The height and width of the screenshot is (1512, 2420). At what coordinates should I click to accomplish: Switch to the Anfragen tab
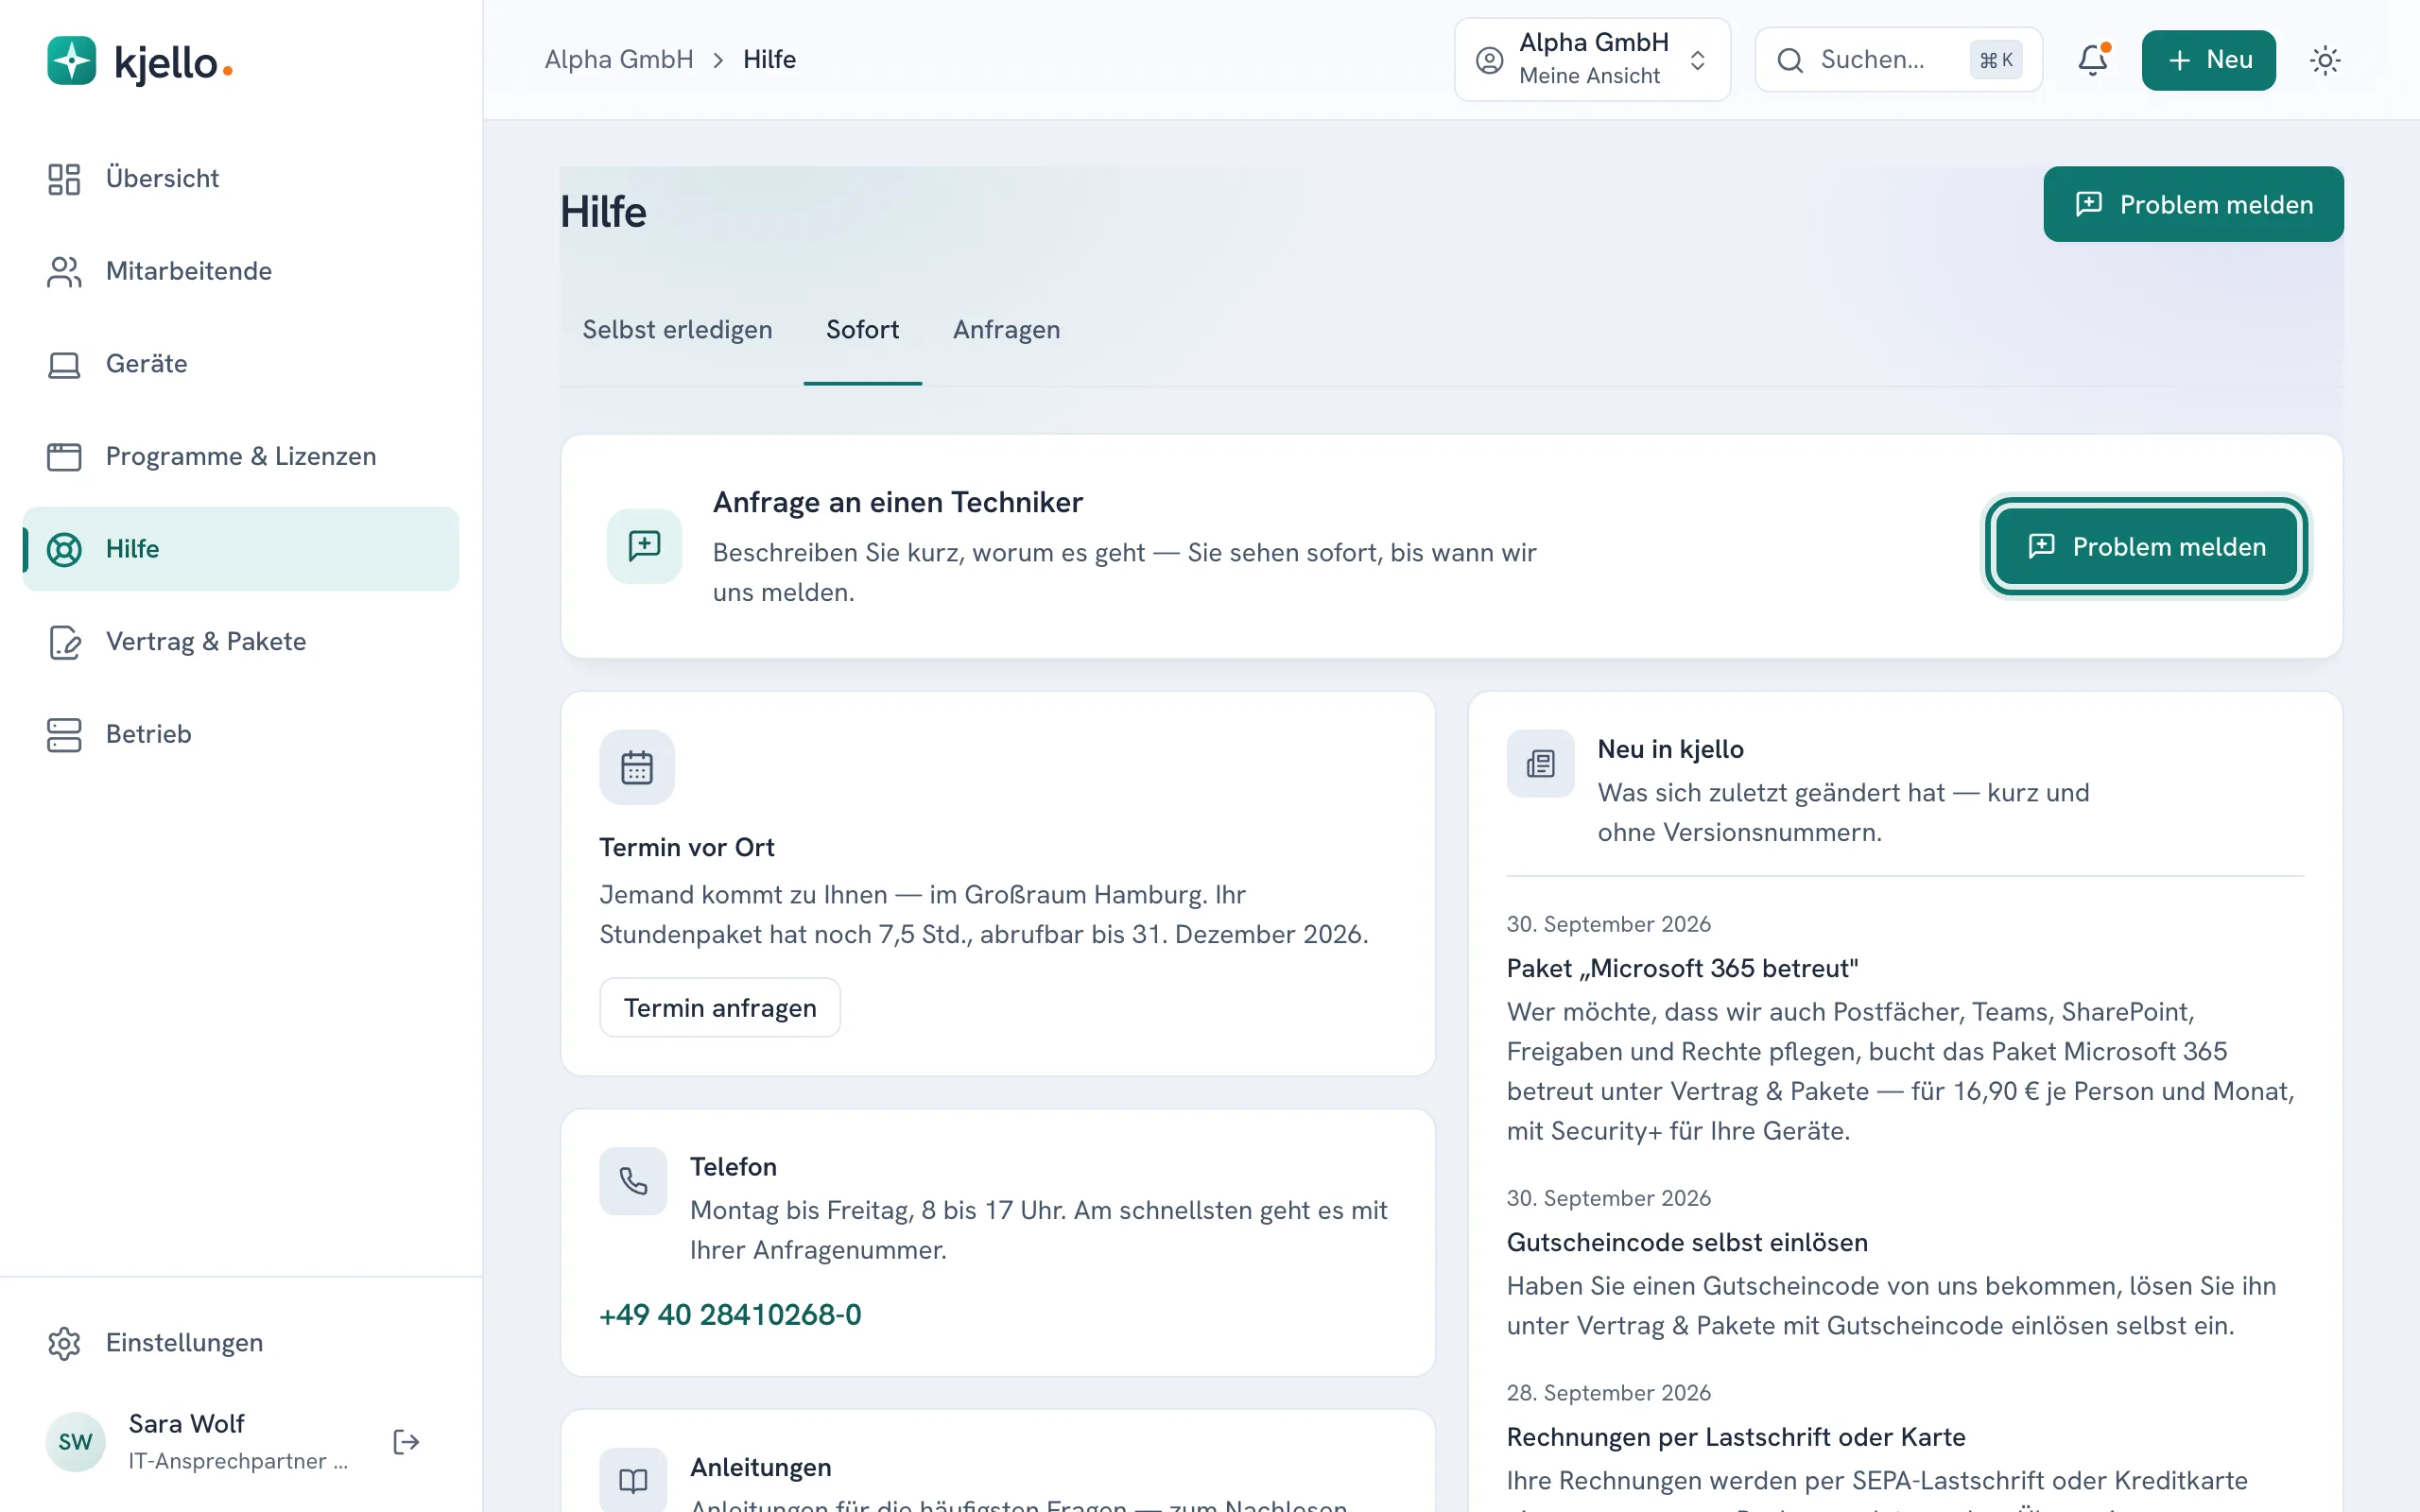pyautogui.click(x=1006, y=329)
